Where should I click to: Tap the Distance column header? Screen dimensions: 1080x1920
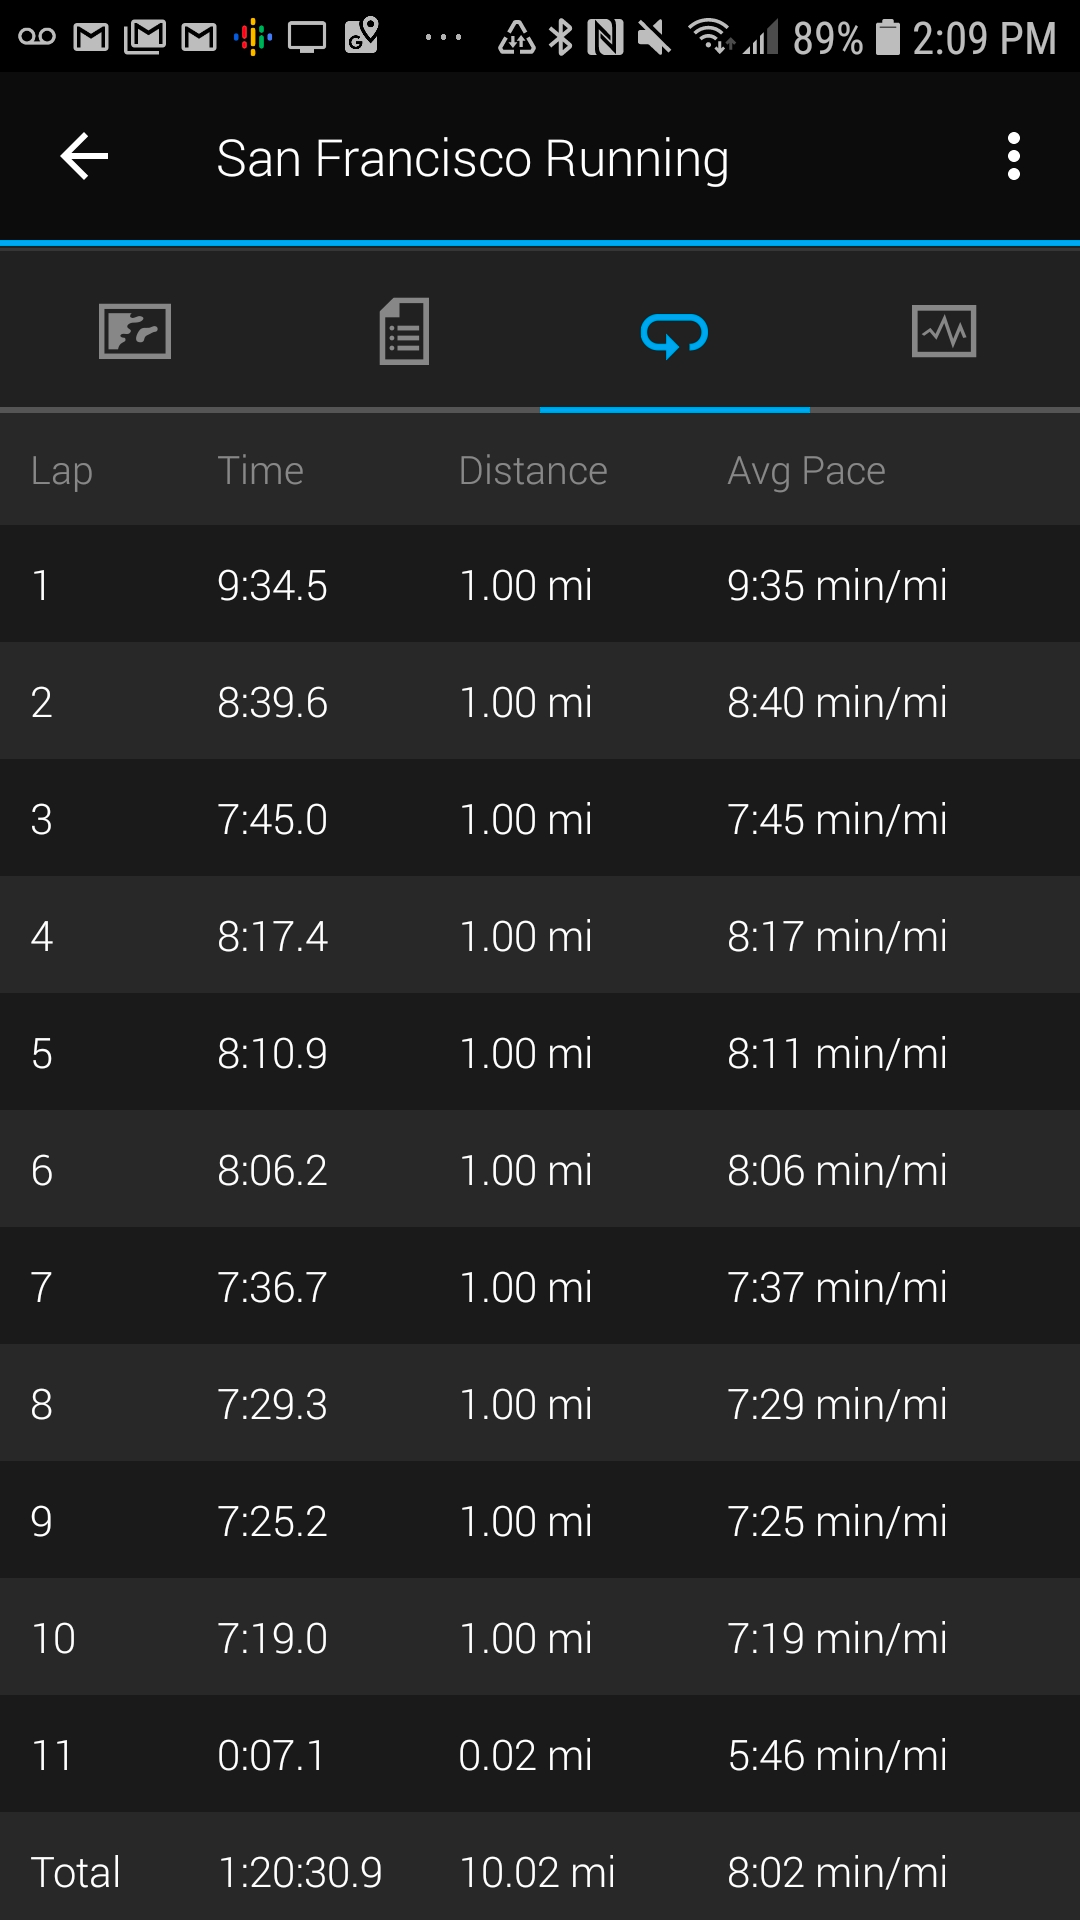coord(532,471)
